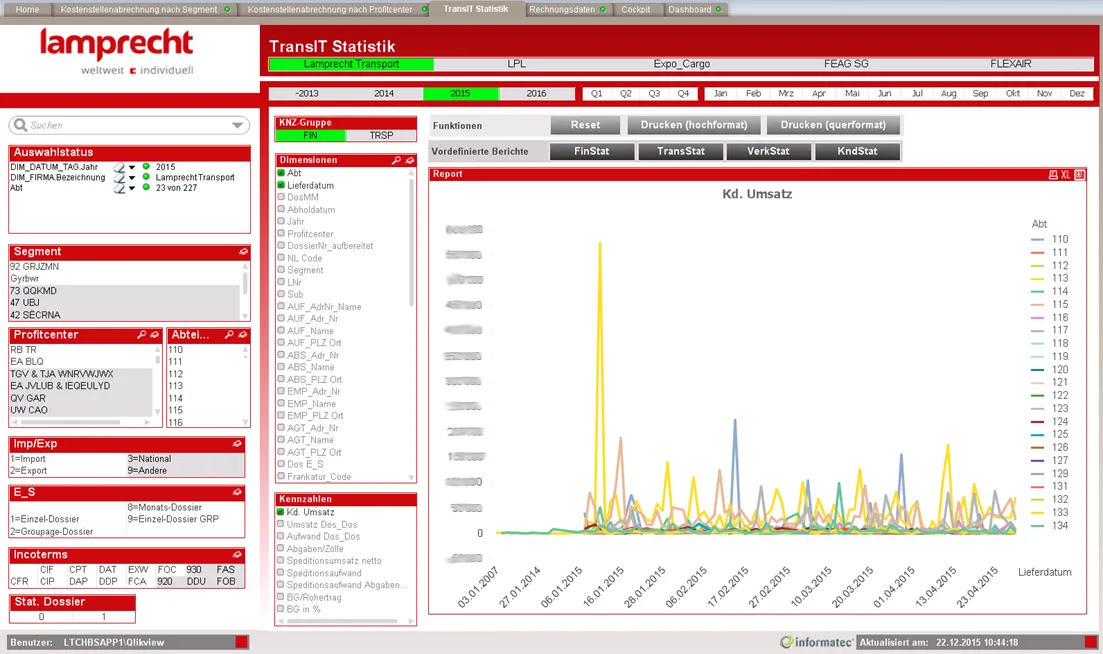
Task: Check the BG in % Kennzahl
Action: (281, 609)
